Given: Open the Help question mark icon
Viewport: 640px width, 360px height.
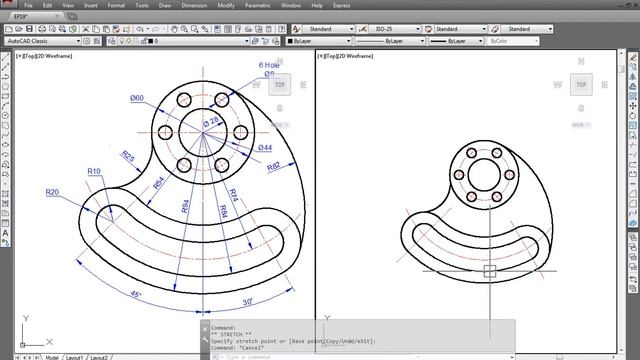Looking at the screenshot, I should click(x=282, y=29).
